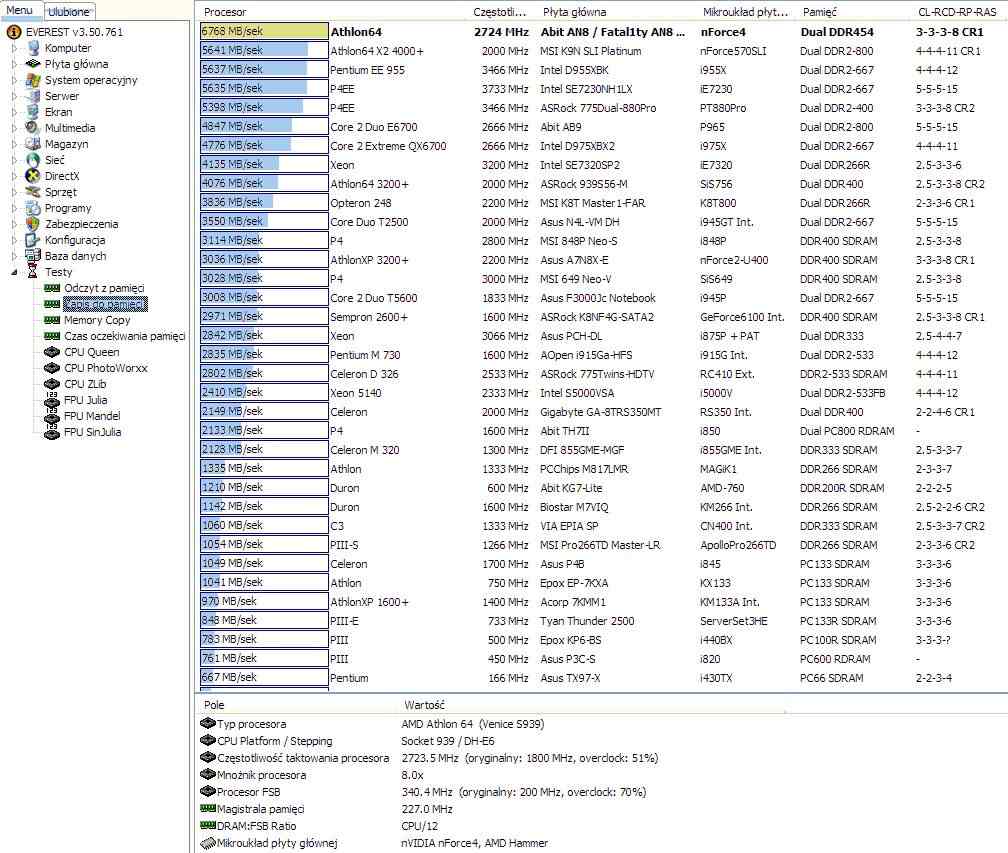Image resolution: width=1008 pixels, height=853 pixels.
Task: Collapse the Testy tree node
Action: pos(15,272)
